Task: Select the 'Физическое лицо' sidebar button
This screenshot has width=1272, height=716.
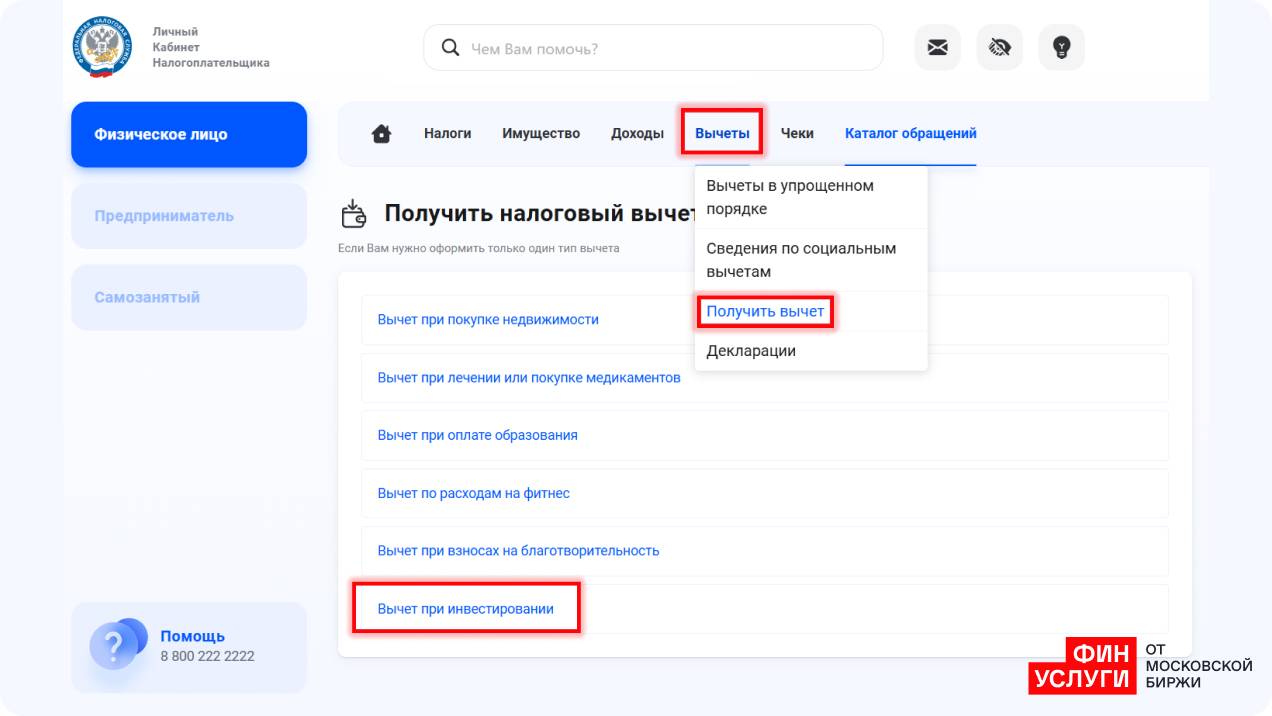Action: [189, 134]
